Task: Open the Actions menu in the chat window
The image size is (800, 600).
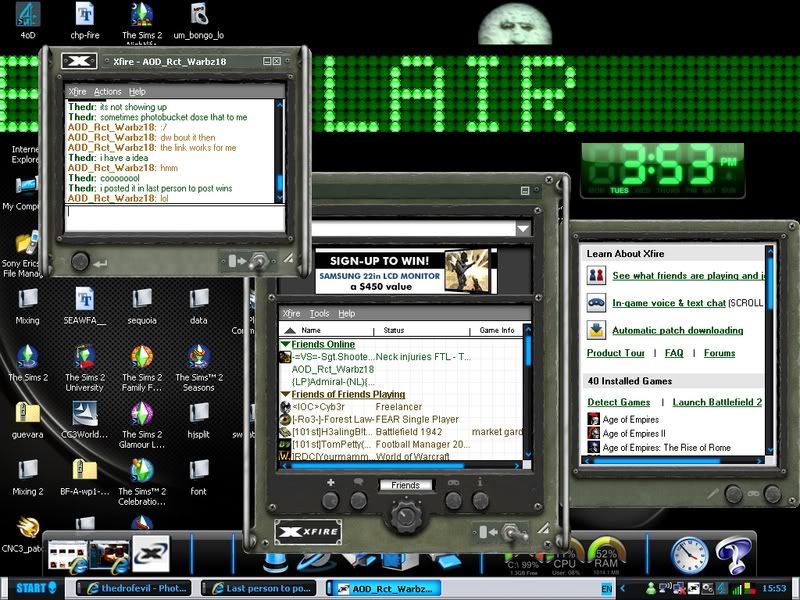Action: [x=108, y=92]
